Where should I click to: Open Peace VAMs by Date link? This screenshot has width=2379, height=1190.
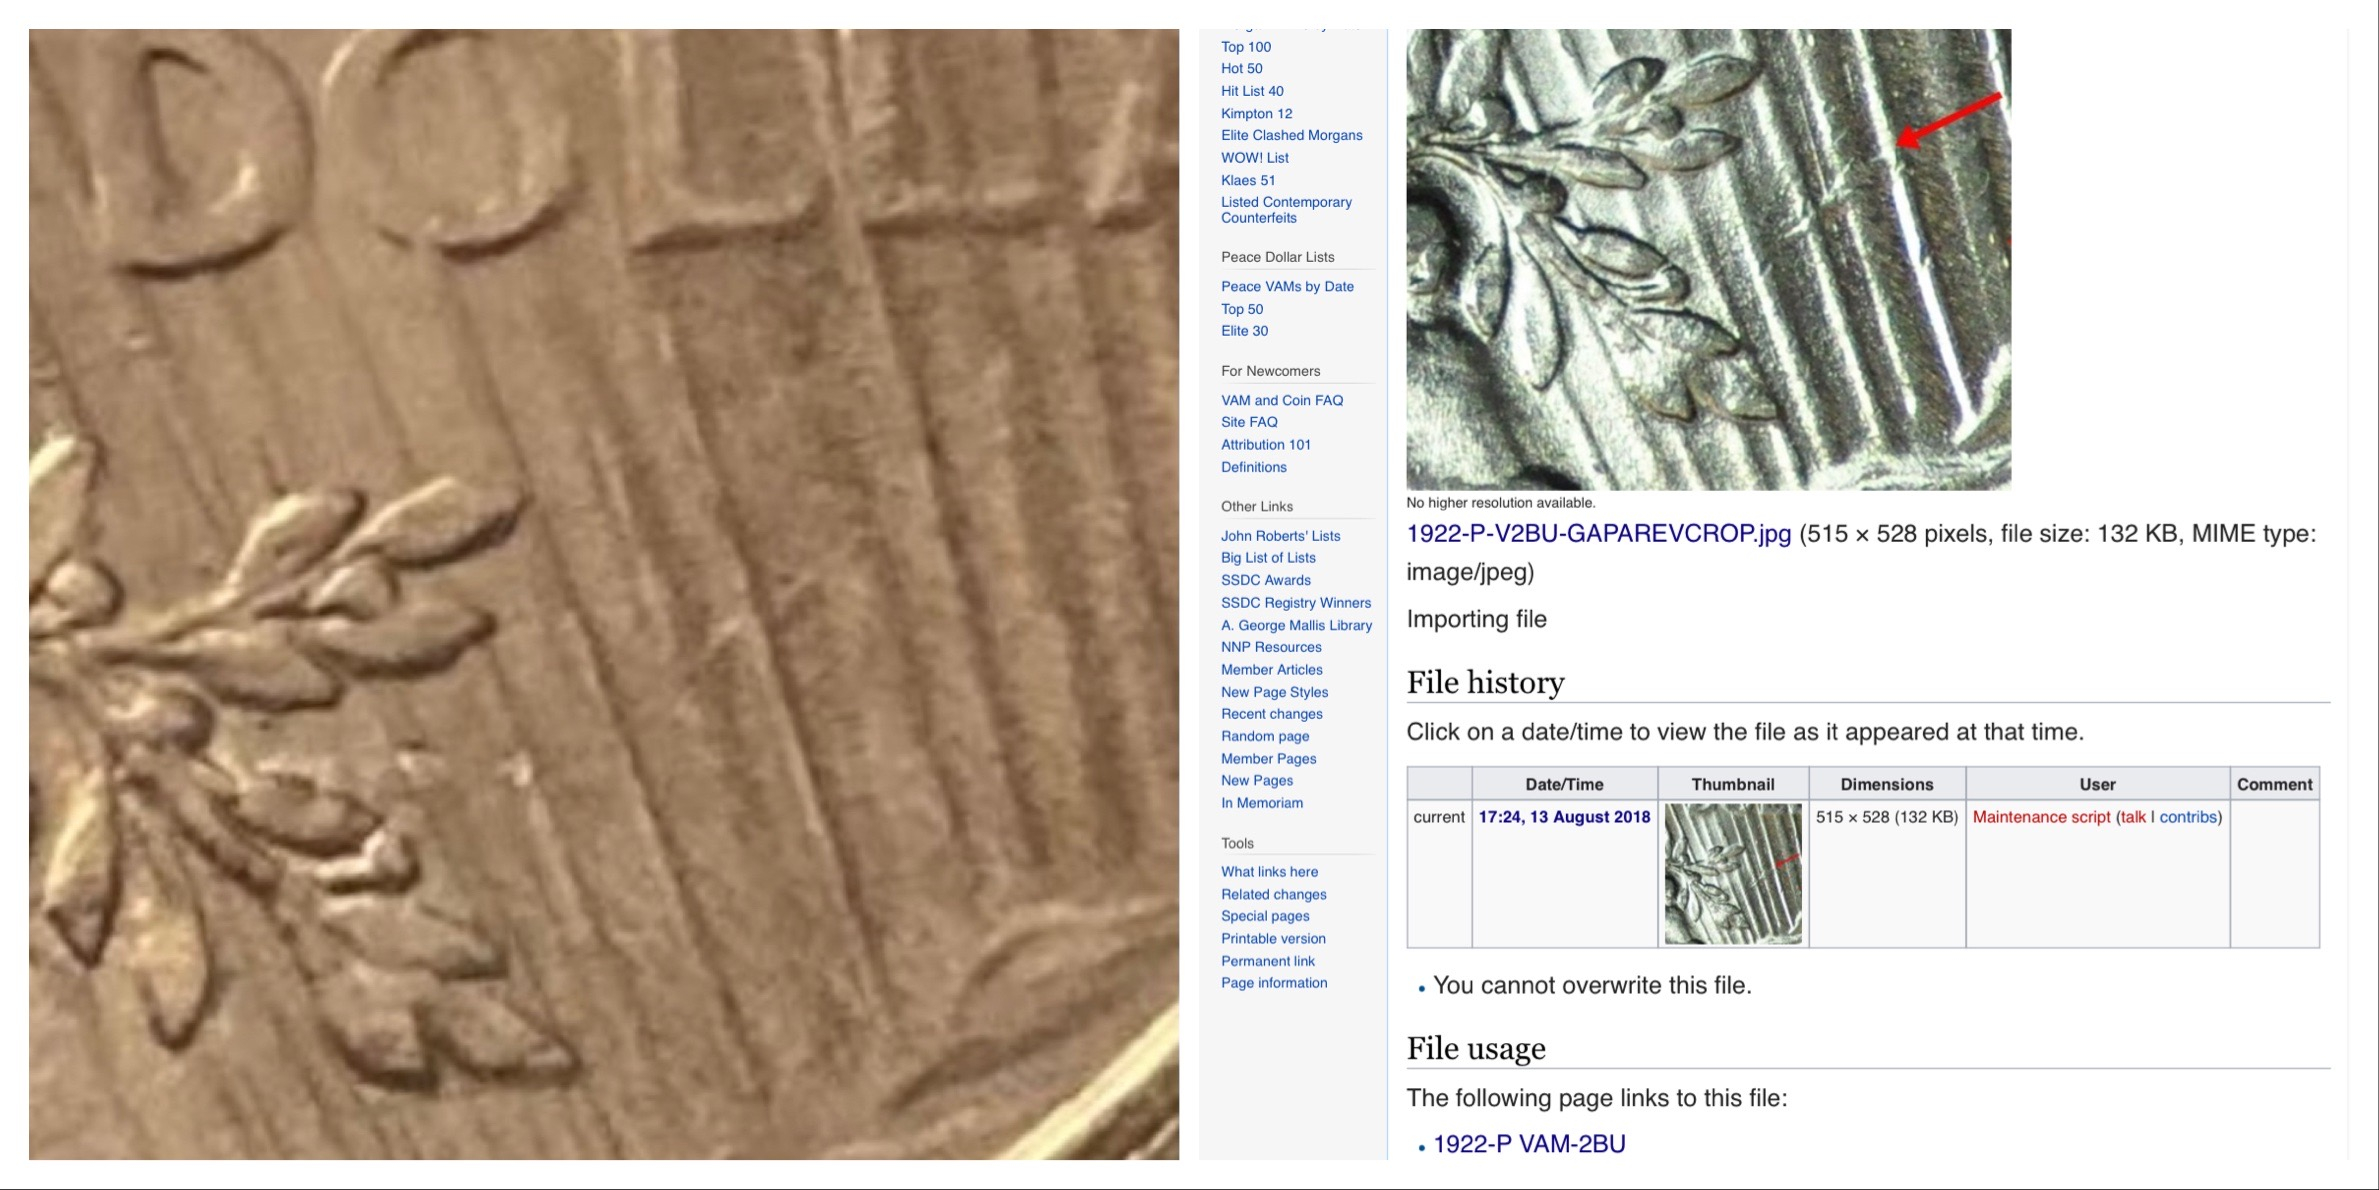pos(1287,287)
